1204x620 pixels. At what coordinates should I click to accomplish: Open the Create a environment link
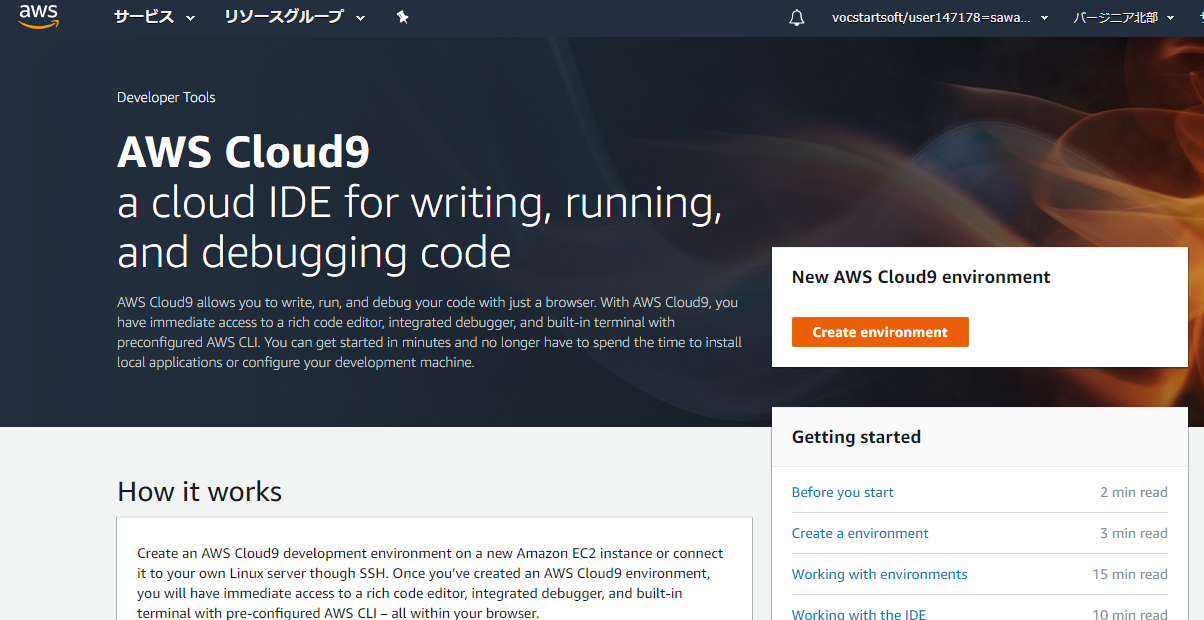tap(860, 533)
